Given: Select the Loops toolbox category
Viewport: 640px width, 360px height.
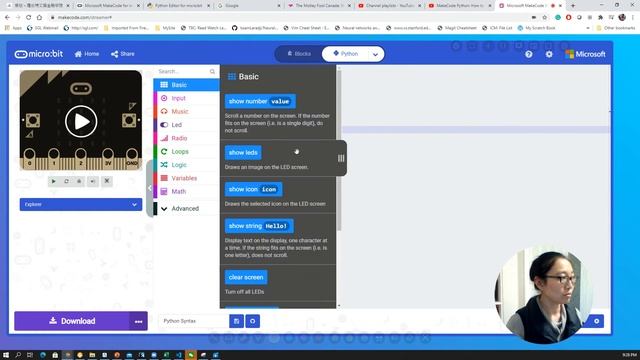Looking at the screenshot, I should point(187,151).
